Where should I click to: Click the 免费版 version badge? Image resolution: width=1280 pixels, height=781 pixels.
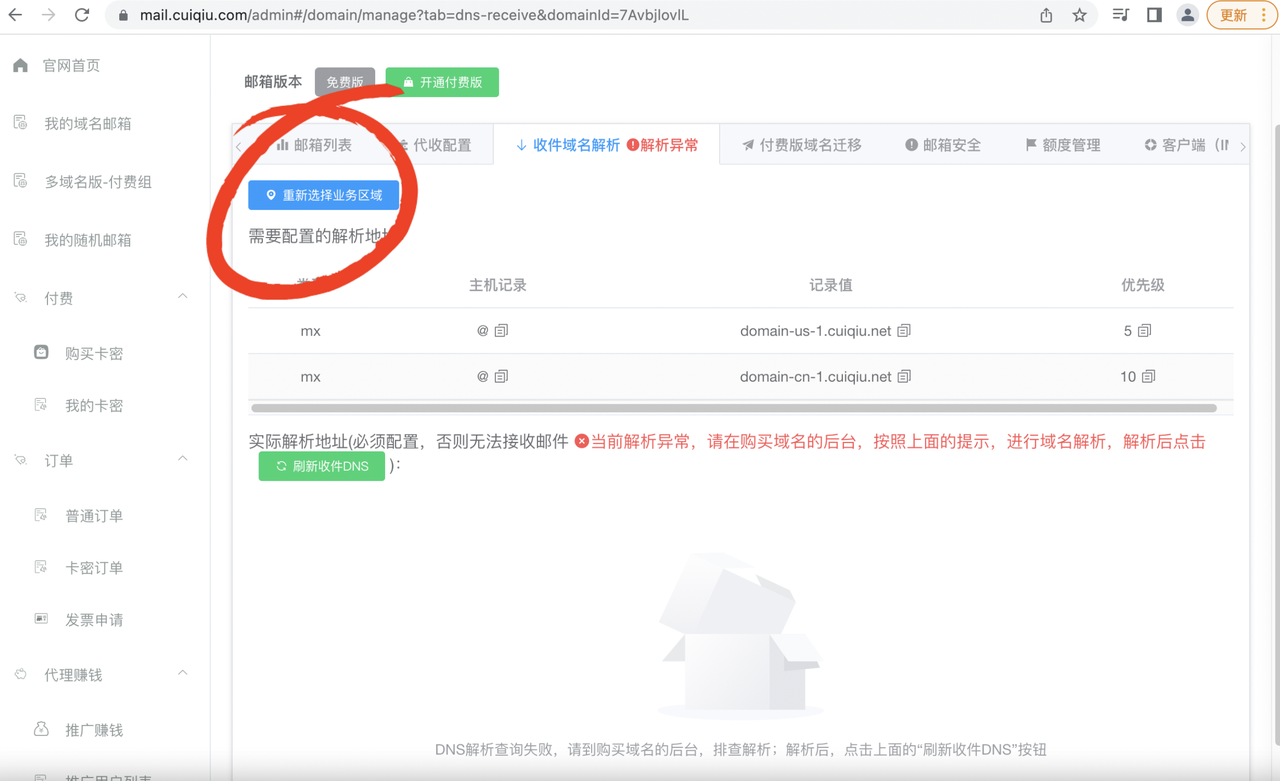(x=345, y=82)
